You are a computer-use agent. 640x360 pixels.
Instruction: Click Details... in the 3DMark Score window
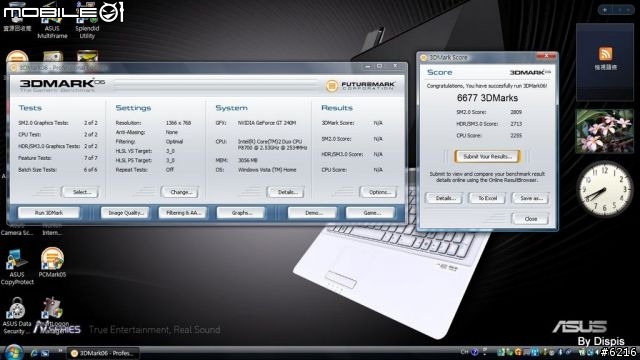point(444,198)
